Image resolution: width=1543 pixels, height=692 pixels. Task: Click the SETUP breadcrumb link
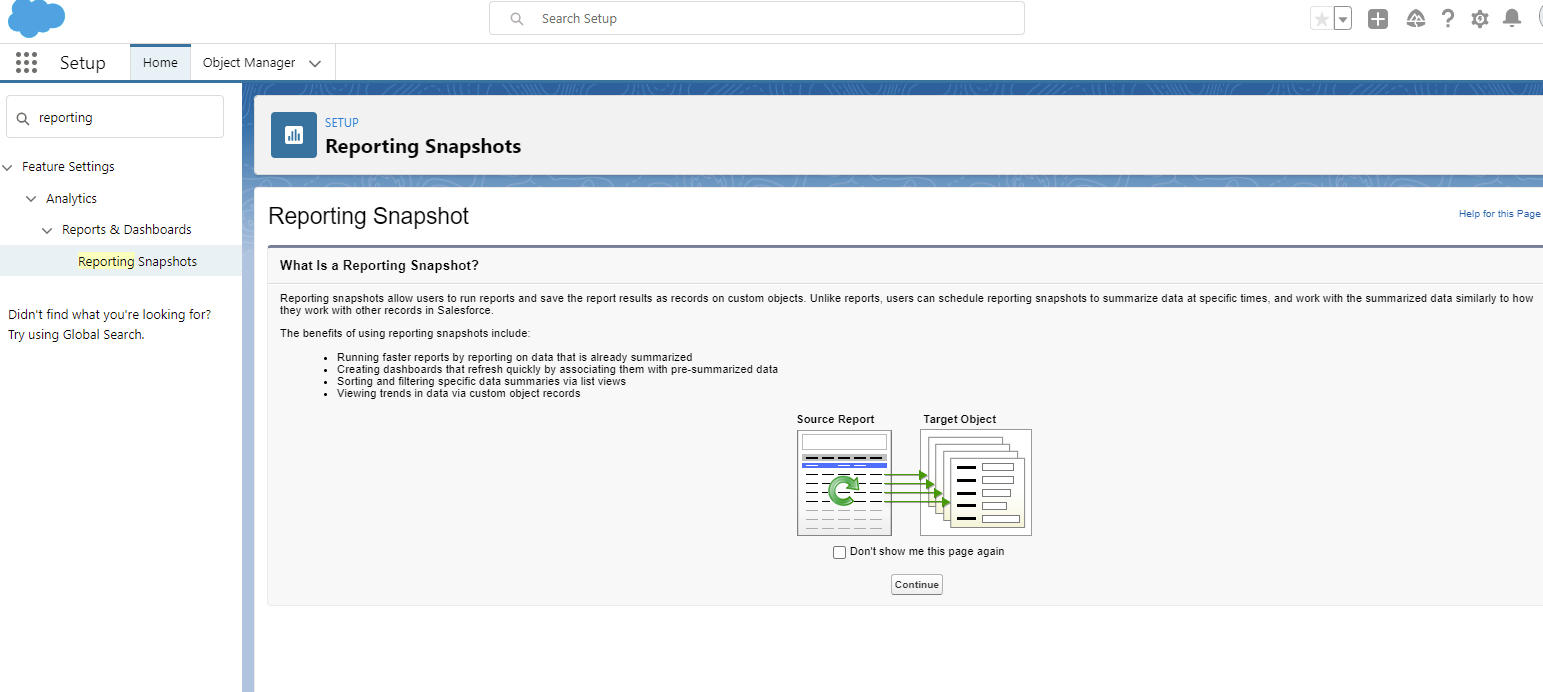coord(342,123)
